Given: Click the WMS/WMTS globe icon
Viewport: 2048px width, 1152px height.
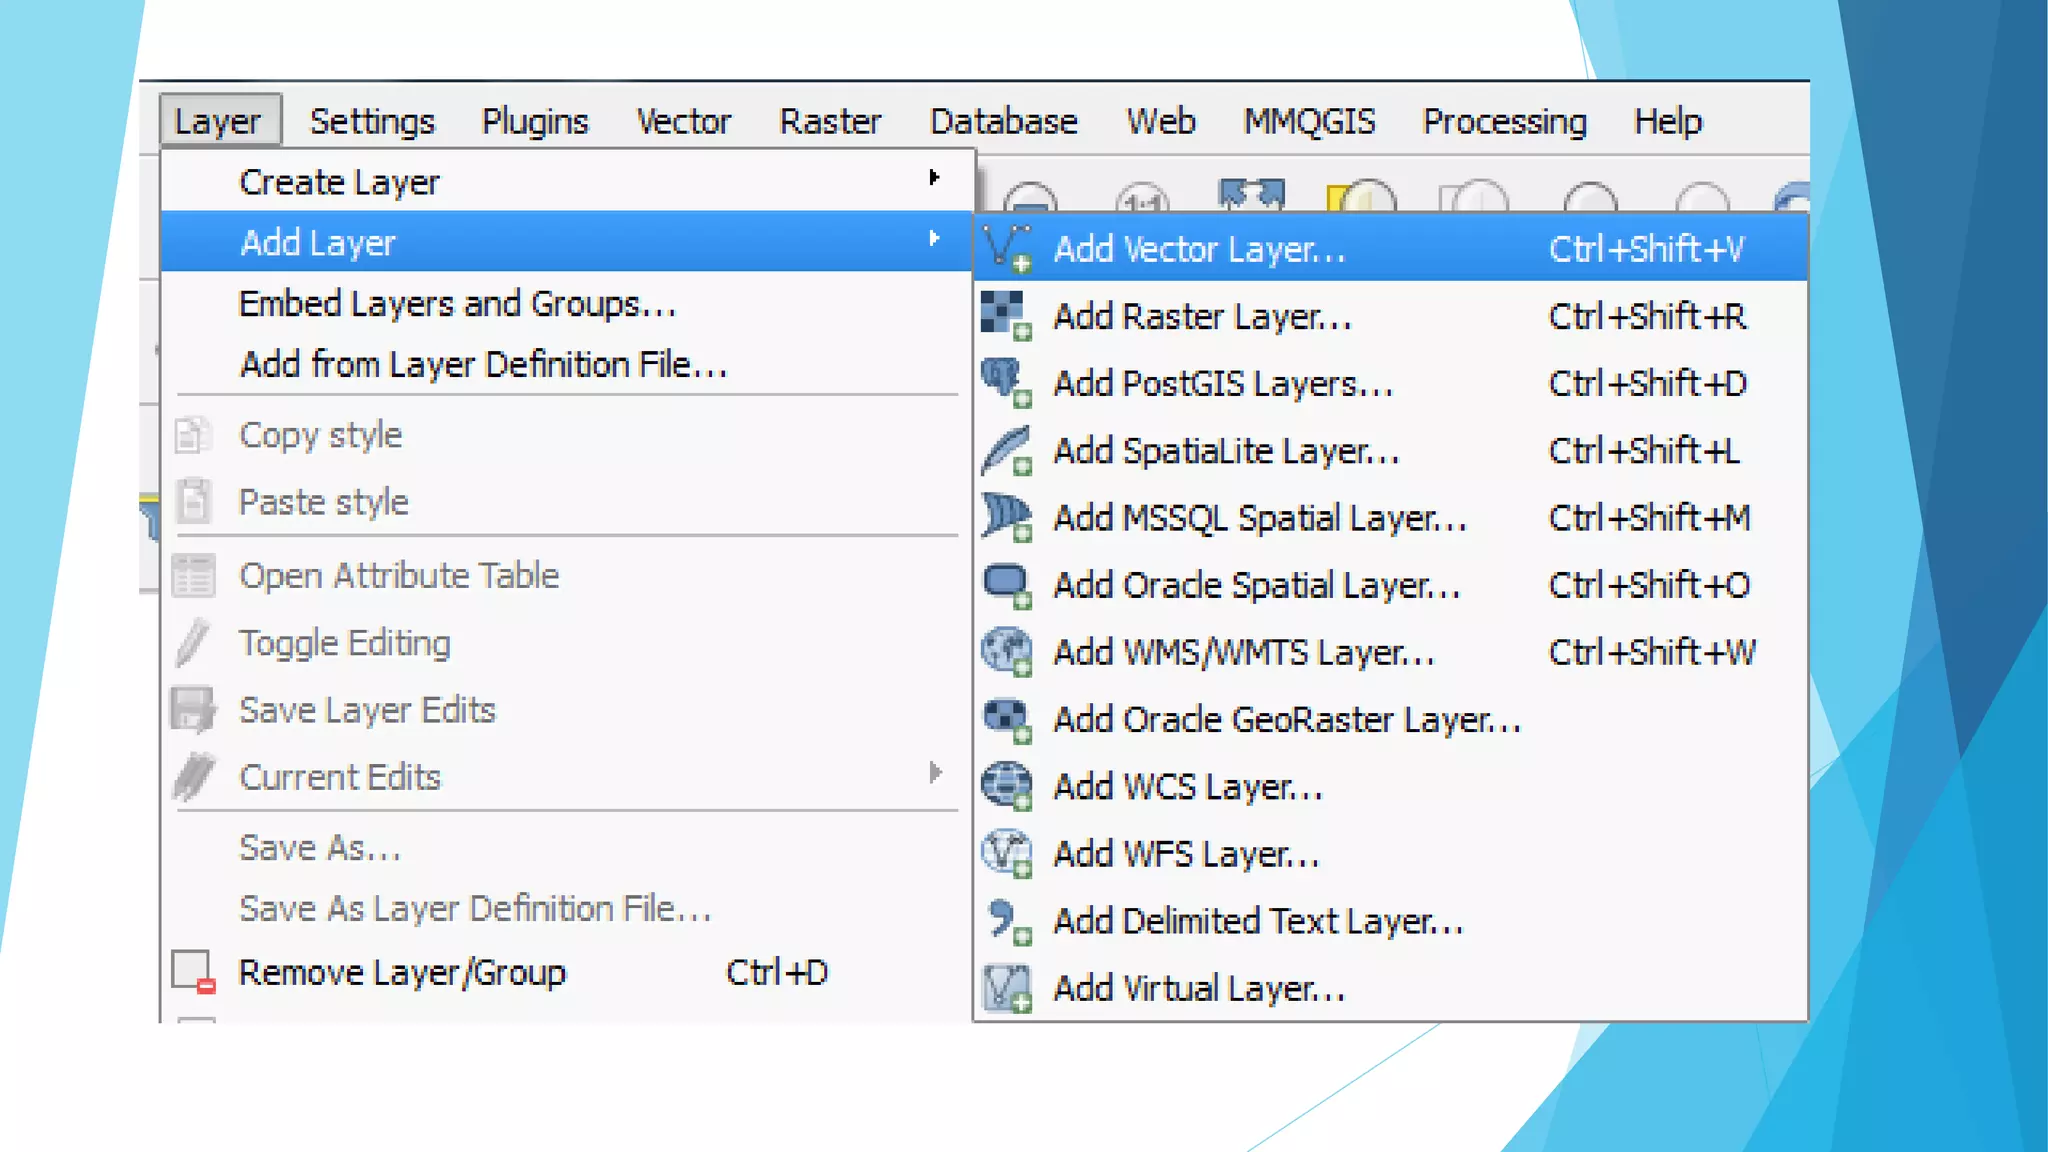Looking at the screenshot, I should point(1006,652).
